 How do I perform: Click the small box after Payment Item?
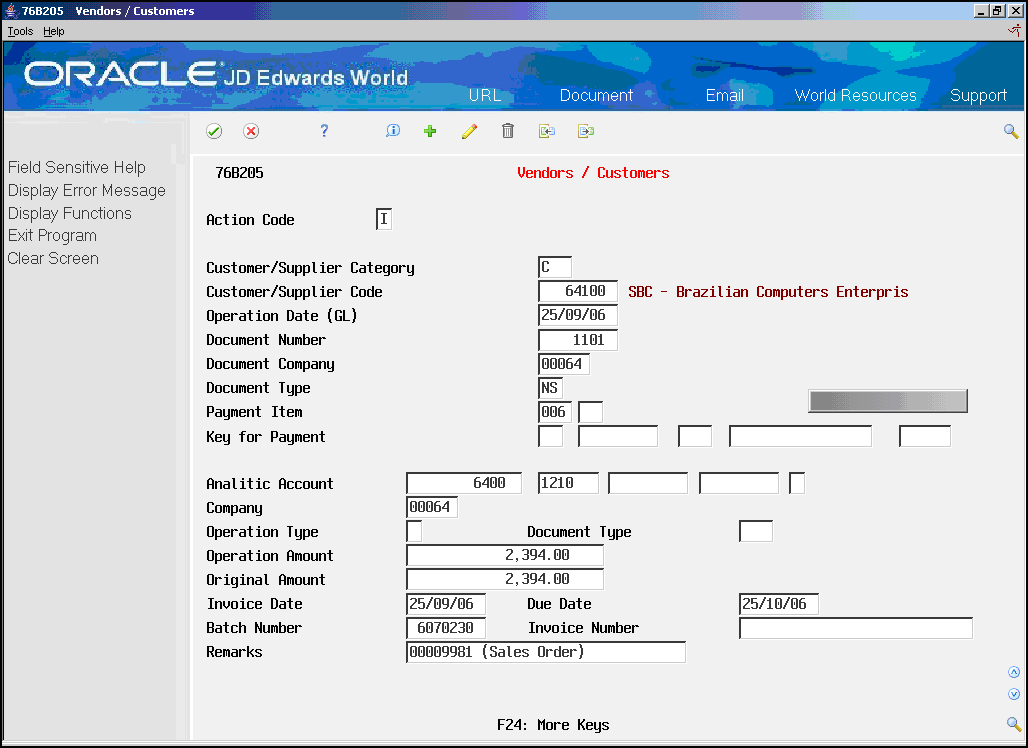(590, 412)
